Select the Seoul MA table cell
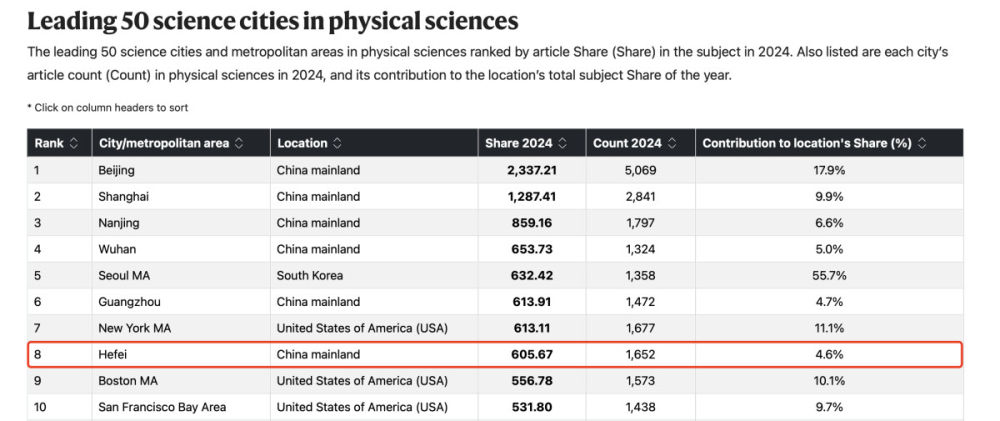Screen dimensions: 1000x421 click(x=123, y=276)
